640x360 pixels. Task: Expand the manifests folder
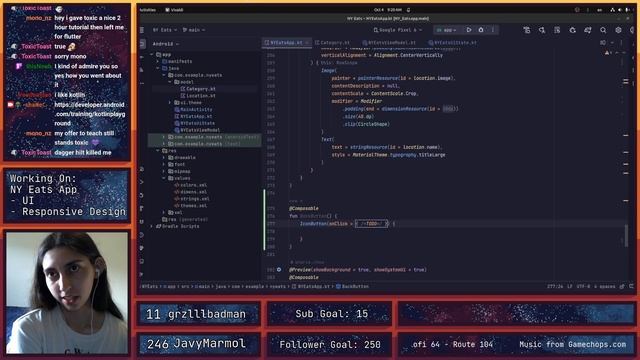(158, 61)
